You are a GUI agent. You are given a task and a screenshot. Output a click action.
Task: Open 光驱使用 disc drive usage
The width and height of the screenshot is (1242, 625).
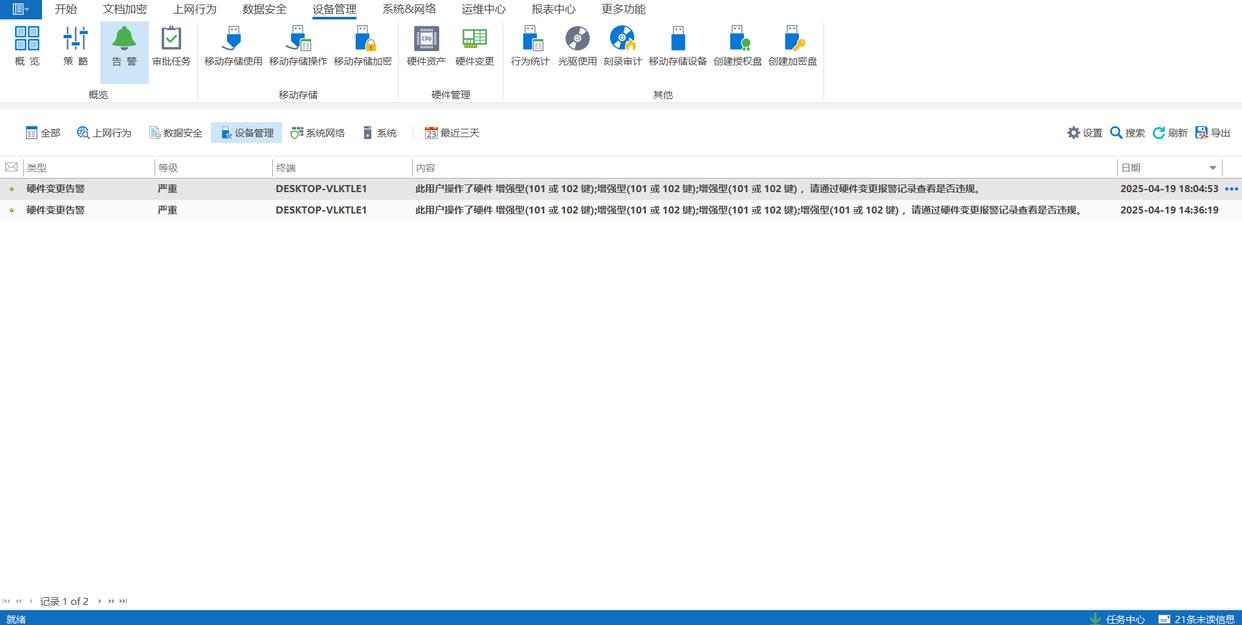[x=577, y=47]
